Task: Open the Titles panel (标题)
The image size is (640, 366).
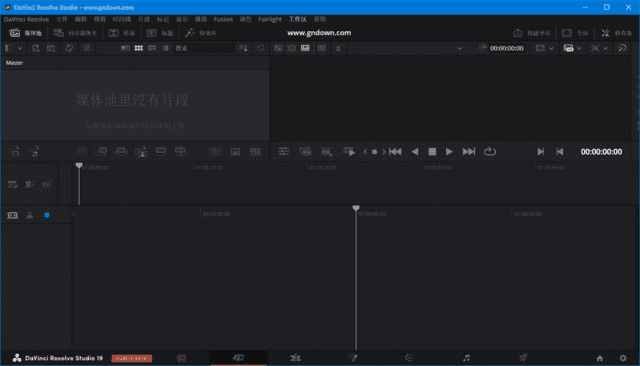Action: pos(160,33)
